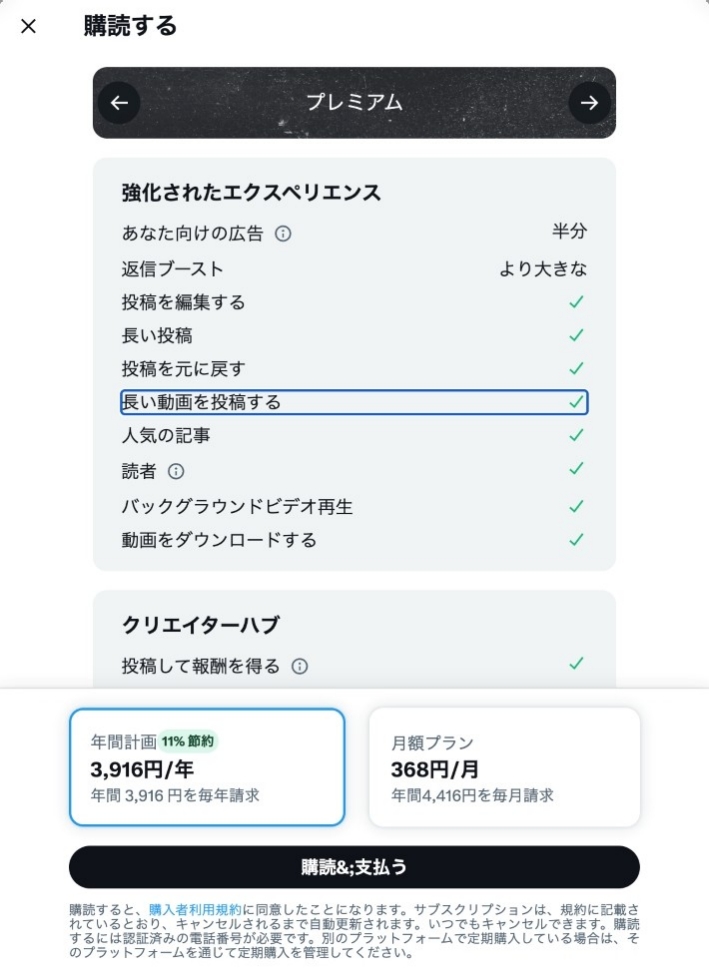Click the right arrow to view next plan

pyautogui.click(x=589, y=103)
